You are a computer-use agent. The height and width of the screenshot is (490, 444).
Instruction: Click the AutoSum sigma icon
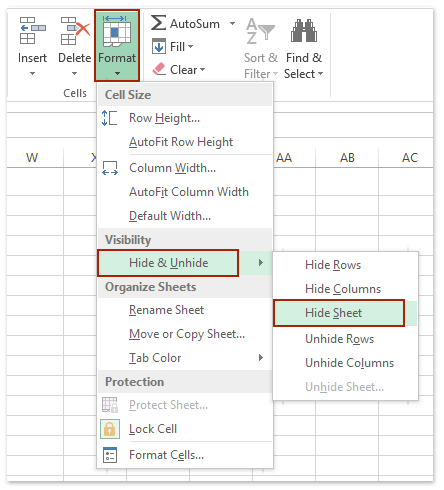point(158,23)
